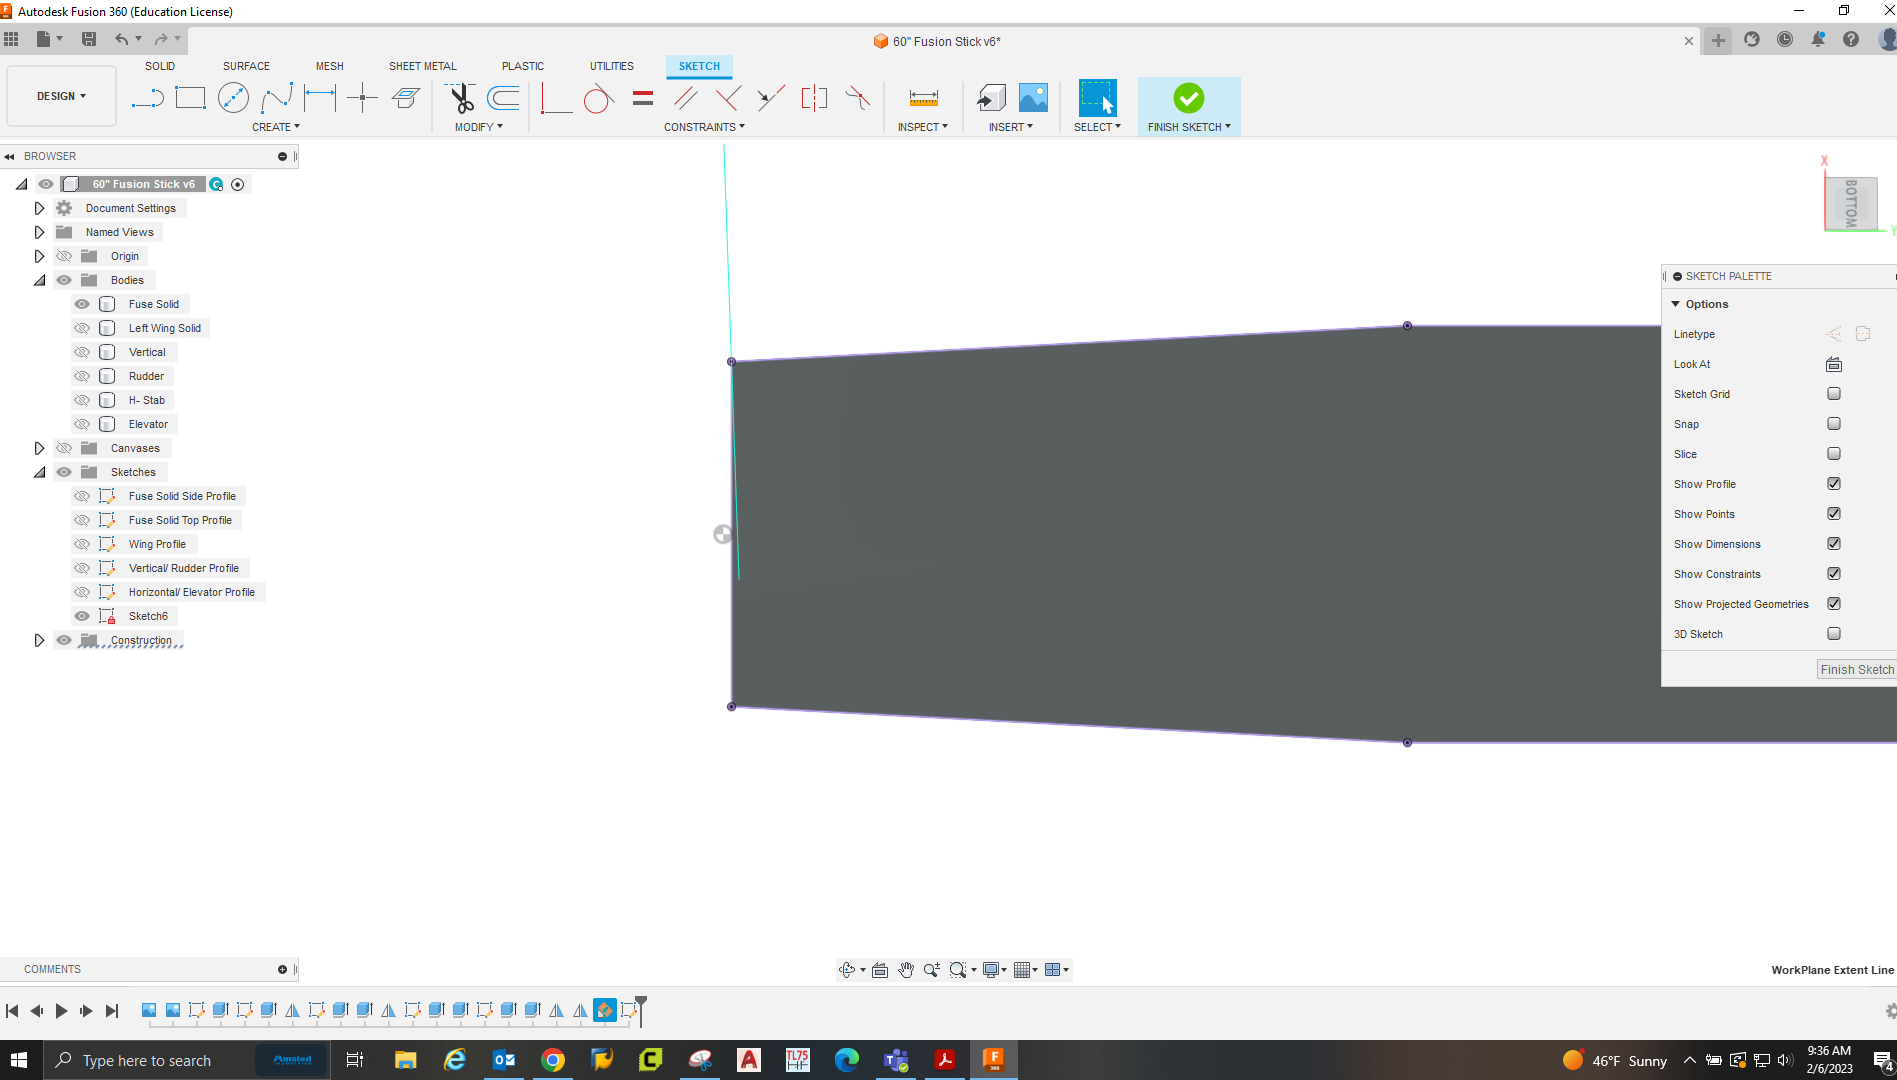This screenshot has width=1897, height=1080.
Task: Select the Line sketch tool
Action: pos(147,98)
